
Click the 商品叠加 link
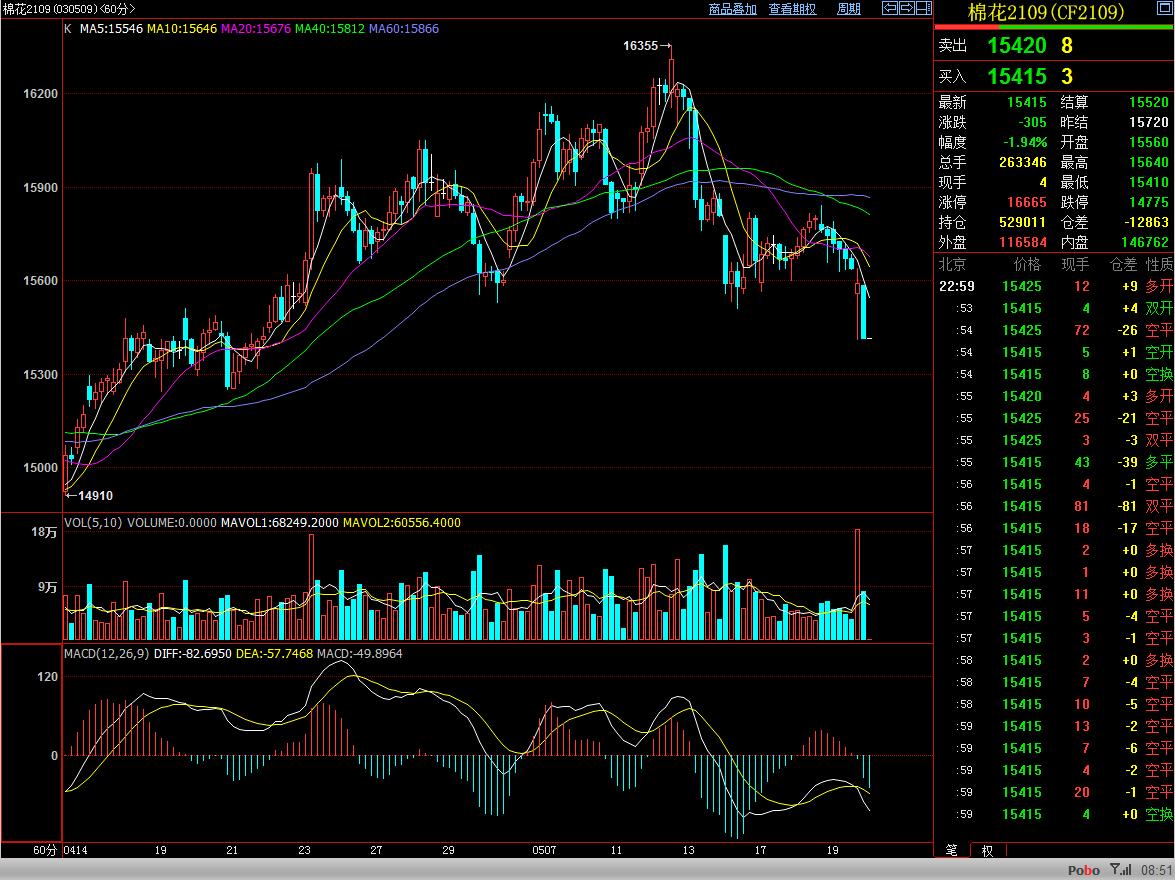point(732,9)
